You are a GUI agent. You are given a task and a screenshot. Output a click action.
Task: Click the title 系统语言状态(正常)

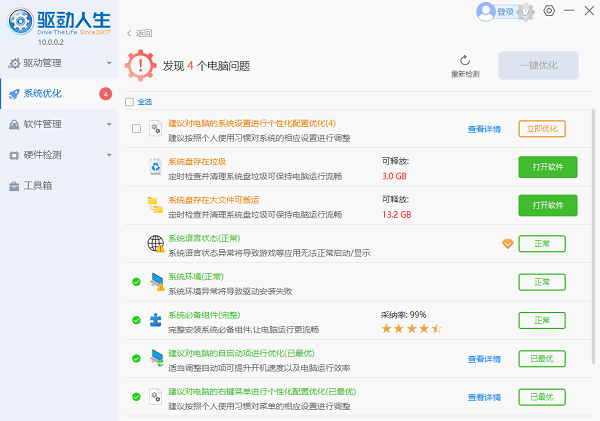pyautogui.click(x=204, y=238)
